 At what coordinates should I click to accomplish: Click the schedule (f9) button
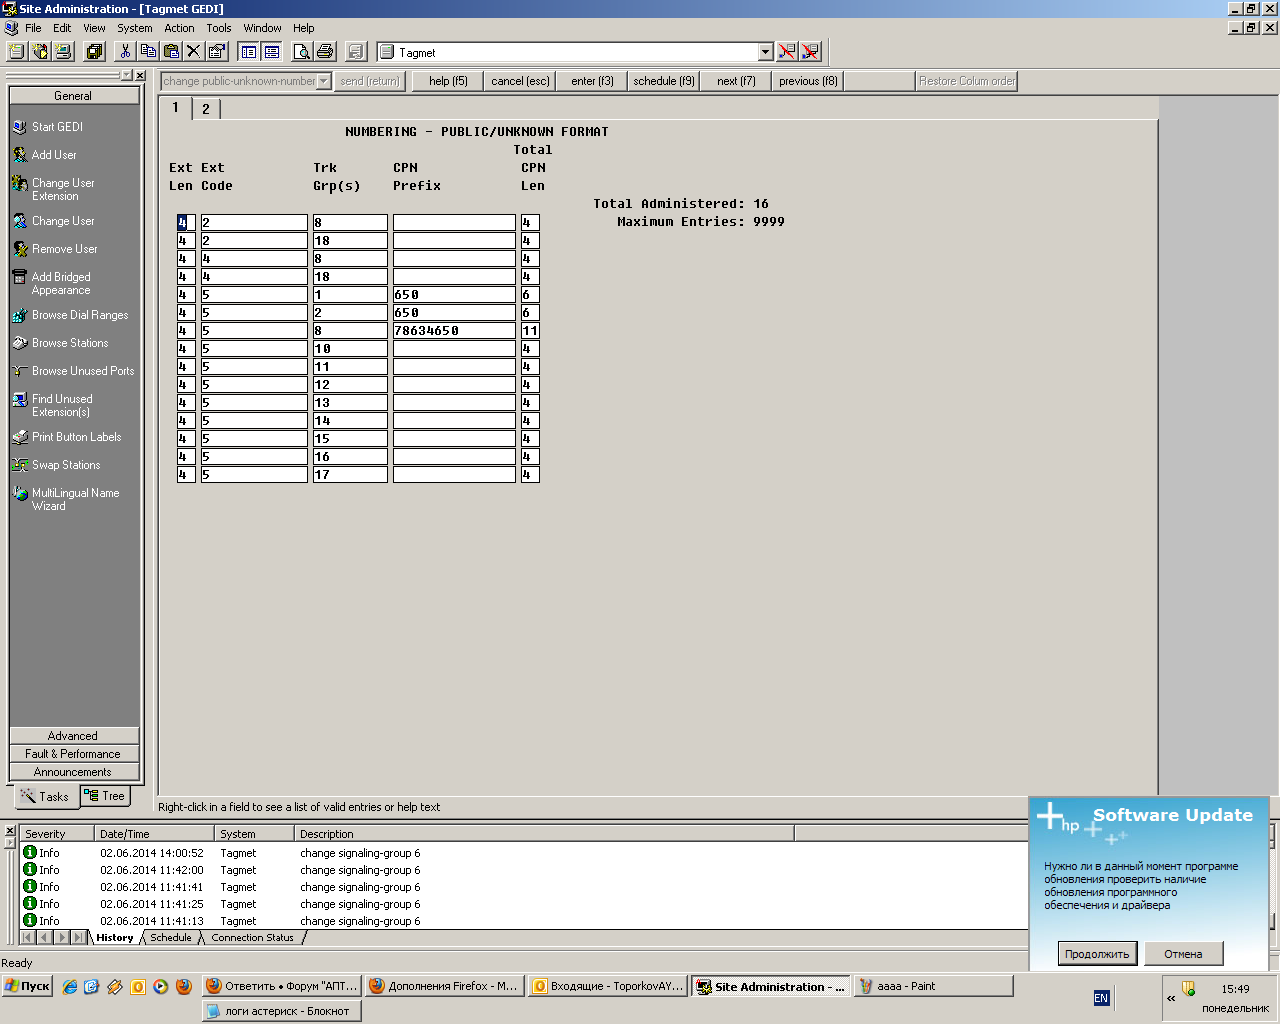(664, 81)
